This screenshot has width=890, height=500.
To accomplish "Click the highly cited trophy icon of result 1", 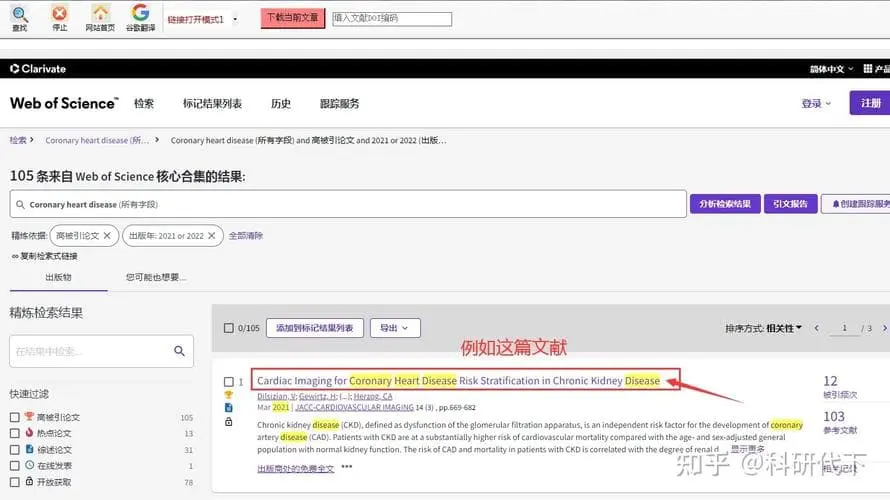I will pos(229,395).
